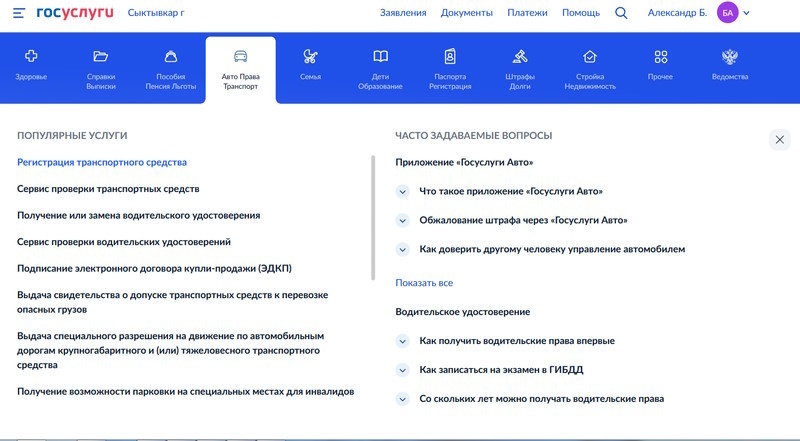The image size is (800, 441).
Task: Click the Приложение «Госуслуги Авто» heading
Action: coord(464,162)
